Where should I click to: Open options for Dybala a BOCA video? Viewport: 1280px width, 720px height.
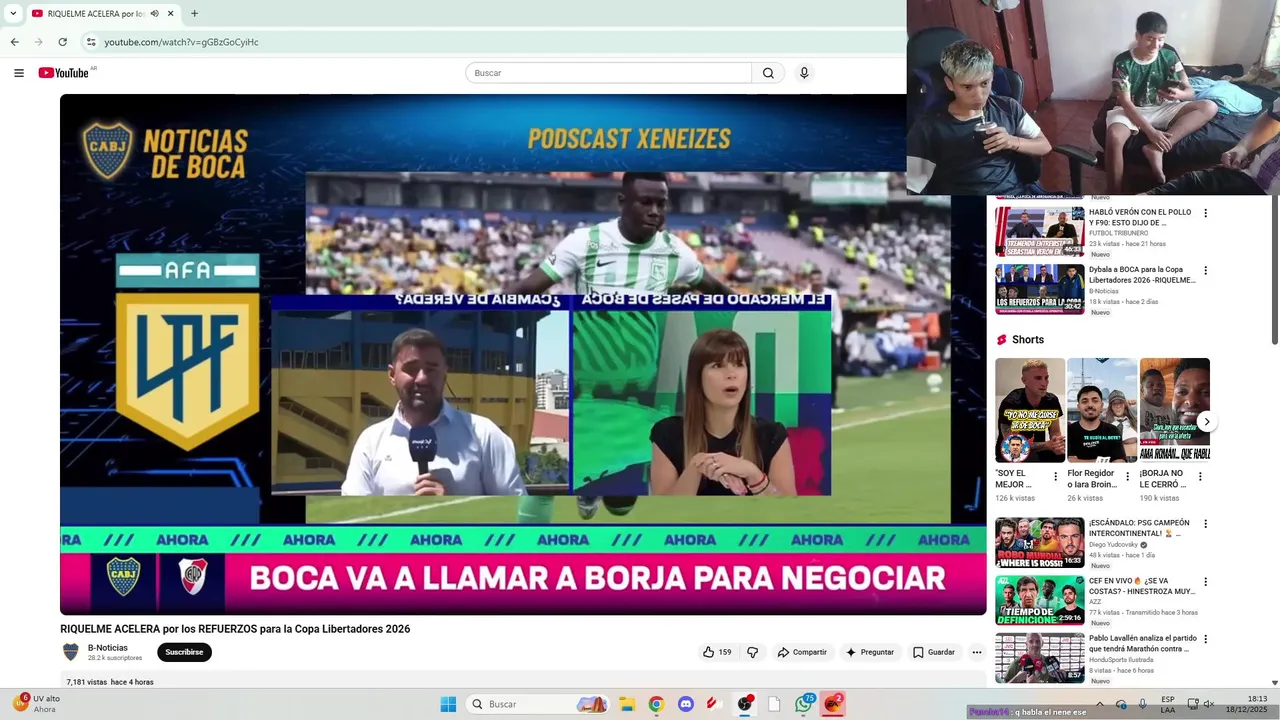click(1205, 270)
